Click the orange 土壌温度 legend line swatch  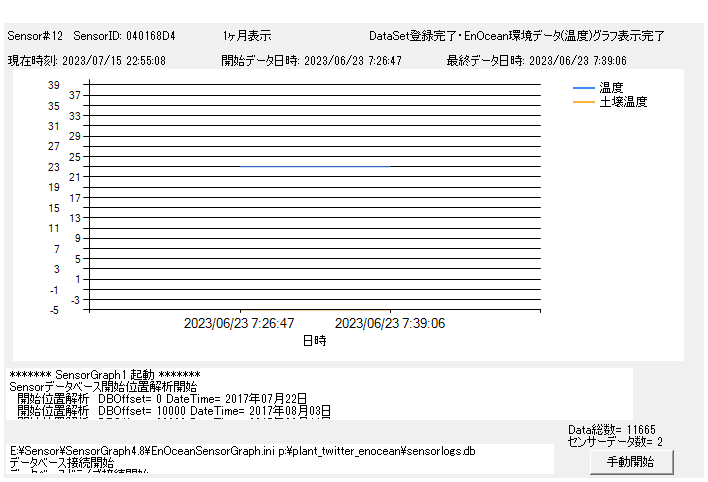click(583, 102)
